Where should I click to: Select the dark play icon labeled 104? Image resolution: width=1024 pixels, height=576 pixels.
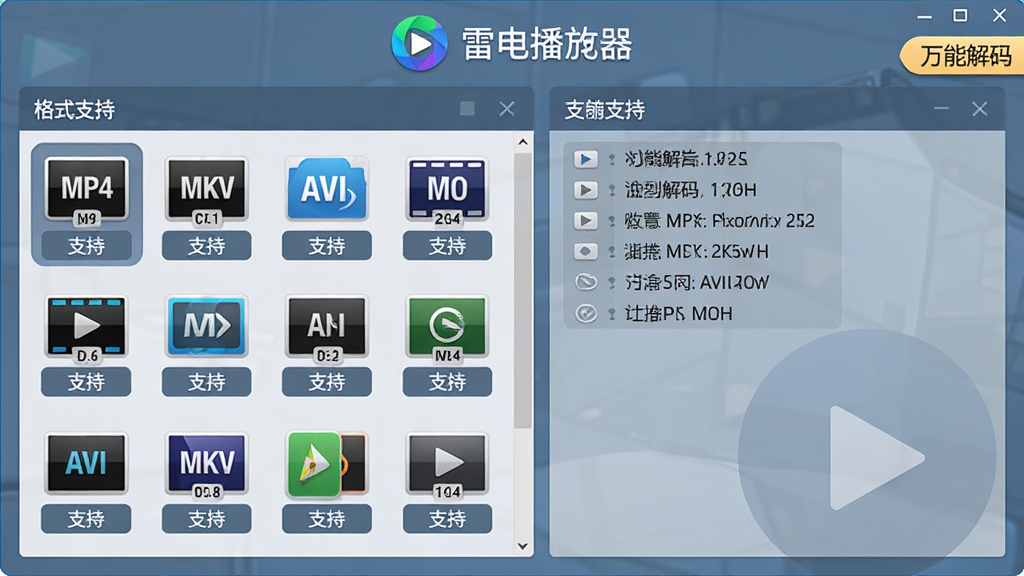point(447,465)
